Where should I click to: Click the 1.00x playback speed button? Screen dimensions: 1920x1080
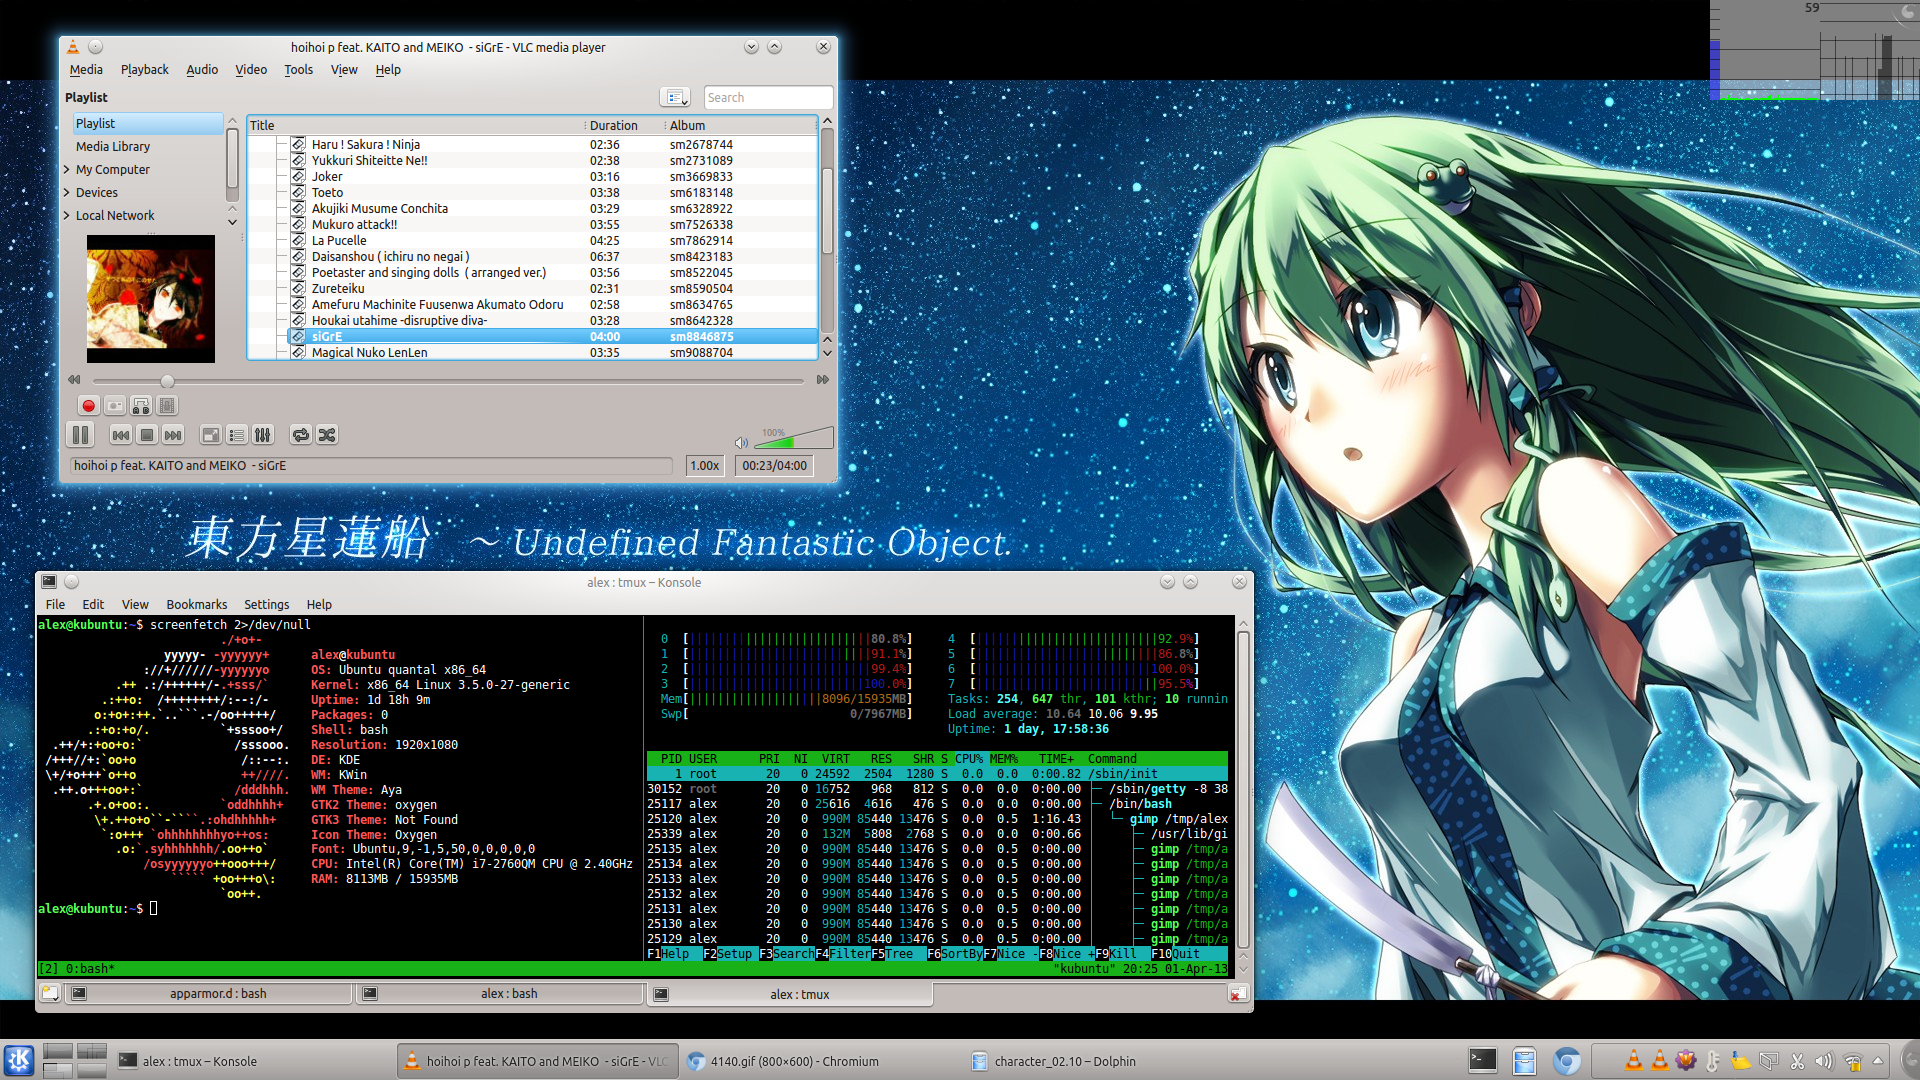[x=705, y=466]
